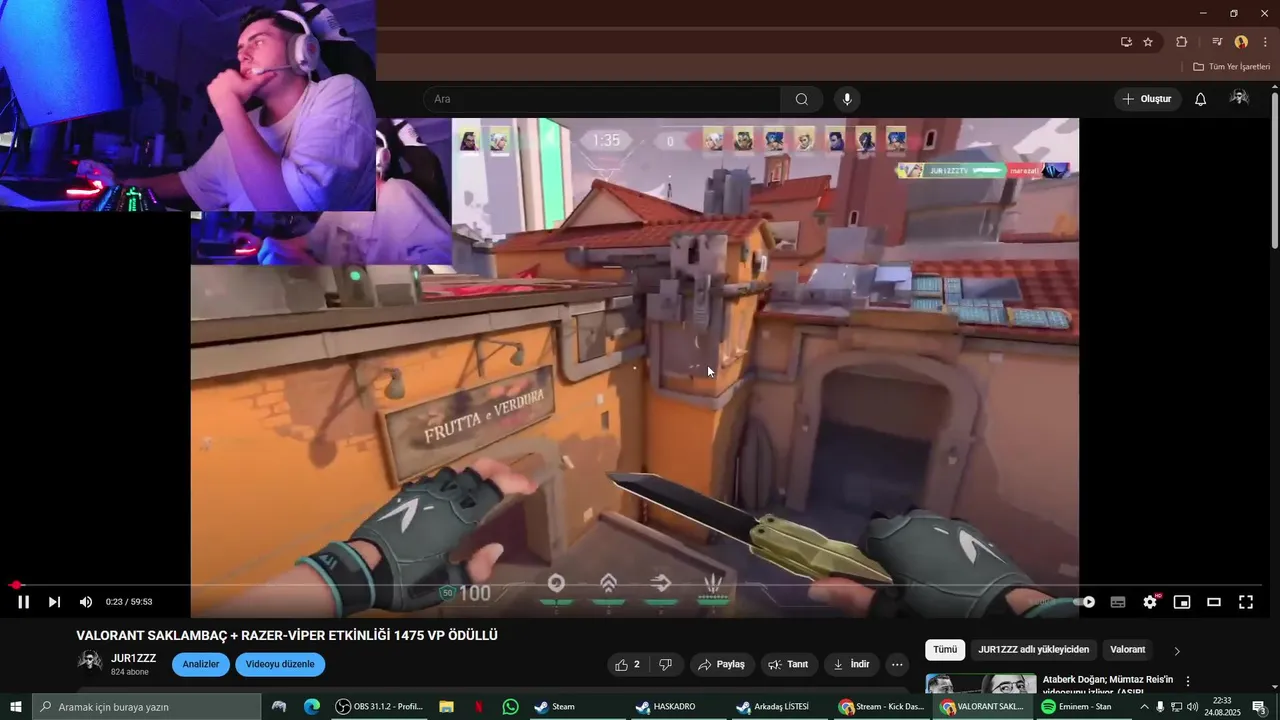The width and height of the screenshot is (1280, 720).
Task: Click the İndir download button
Action: [851, 664]
